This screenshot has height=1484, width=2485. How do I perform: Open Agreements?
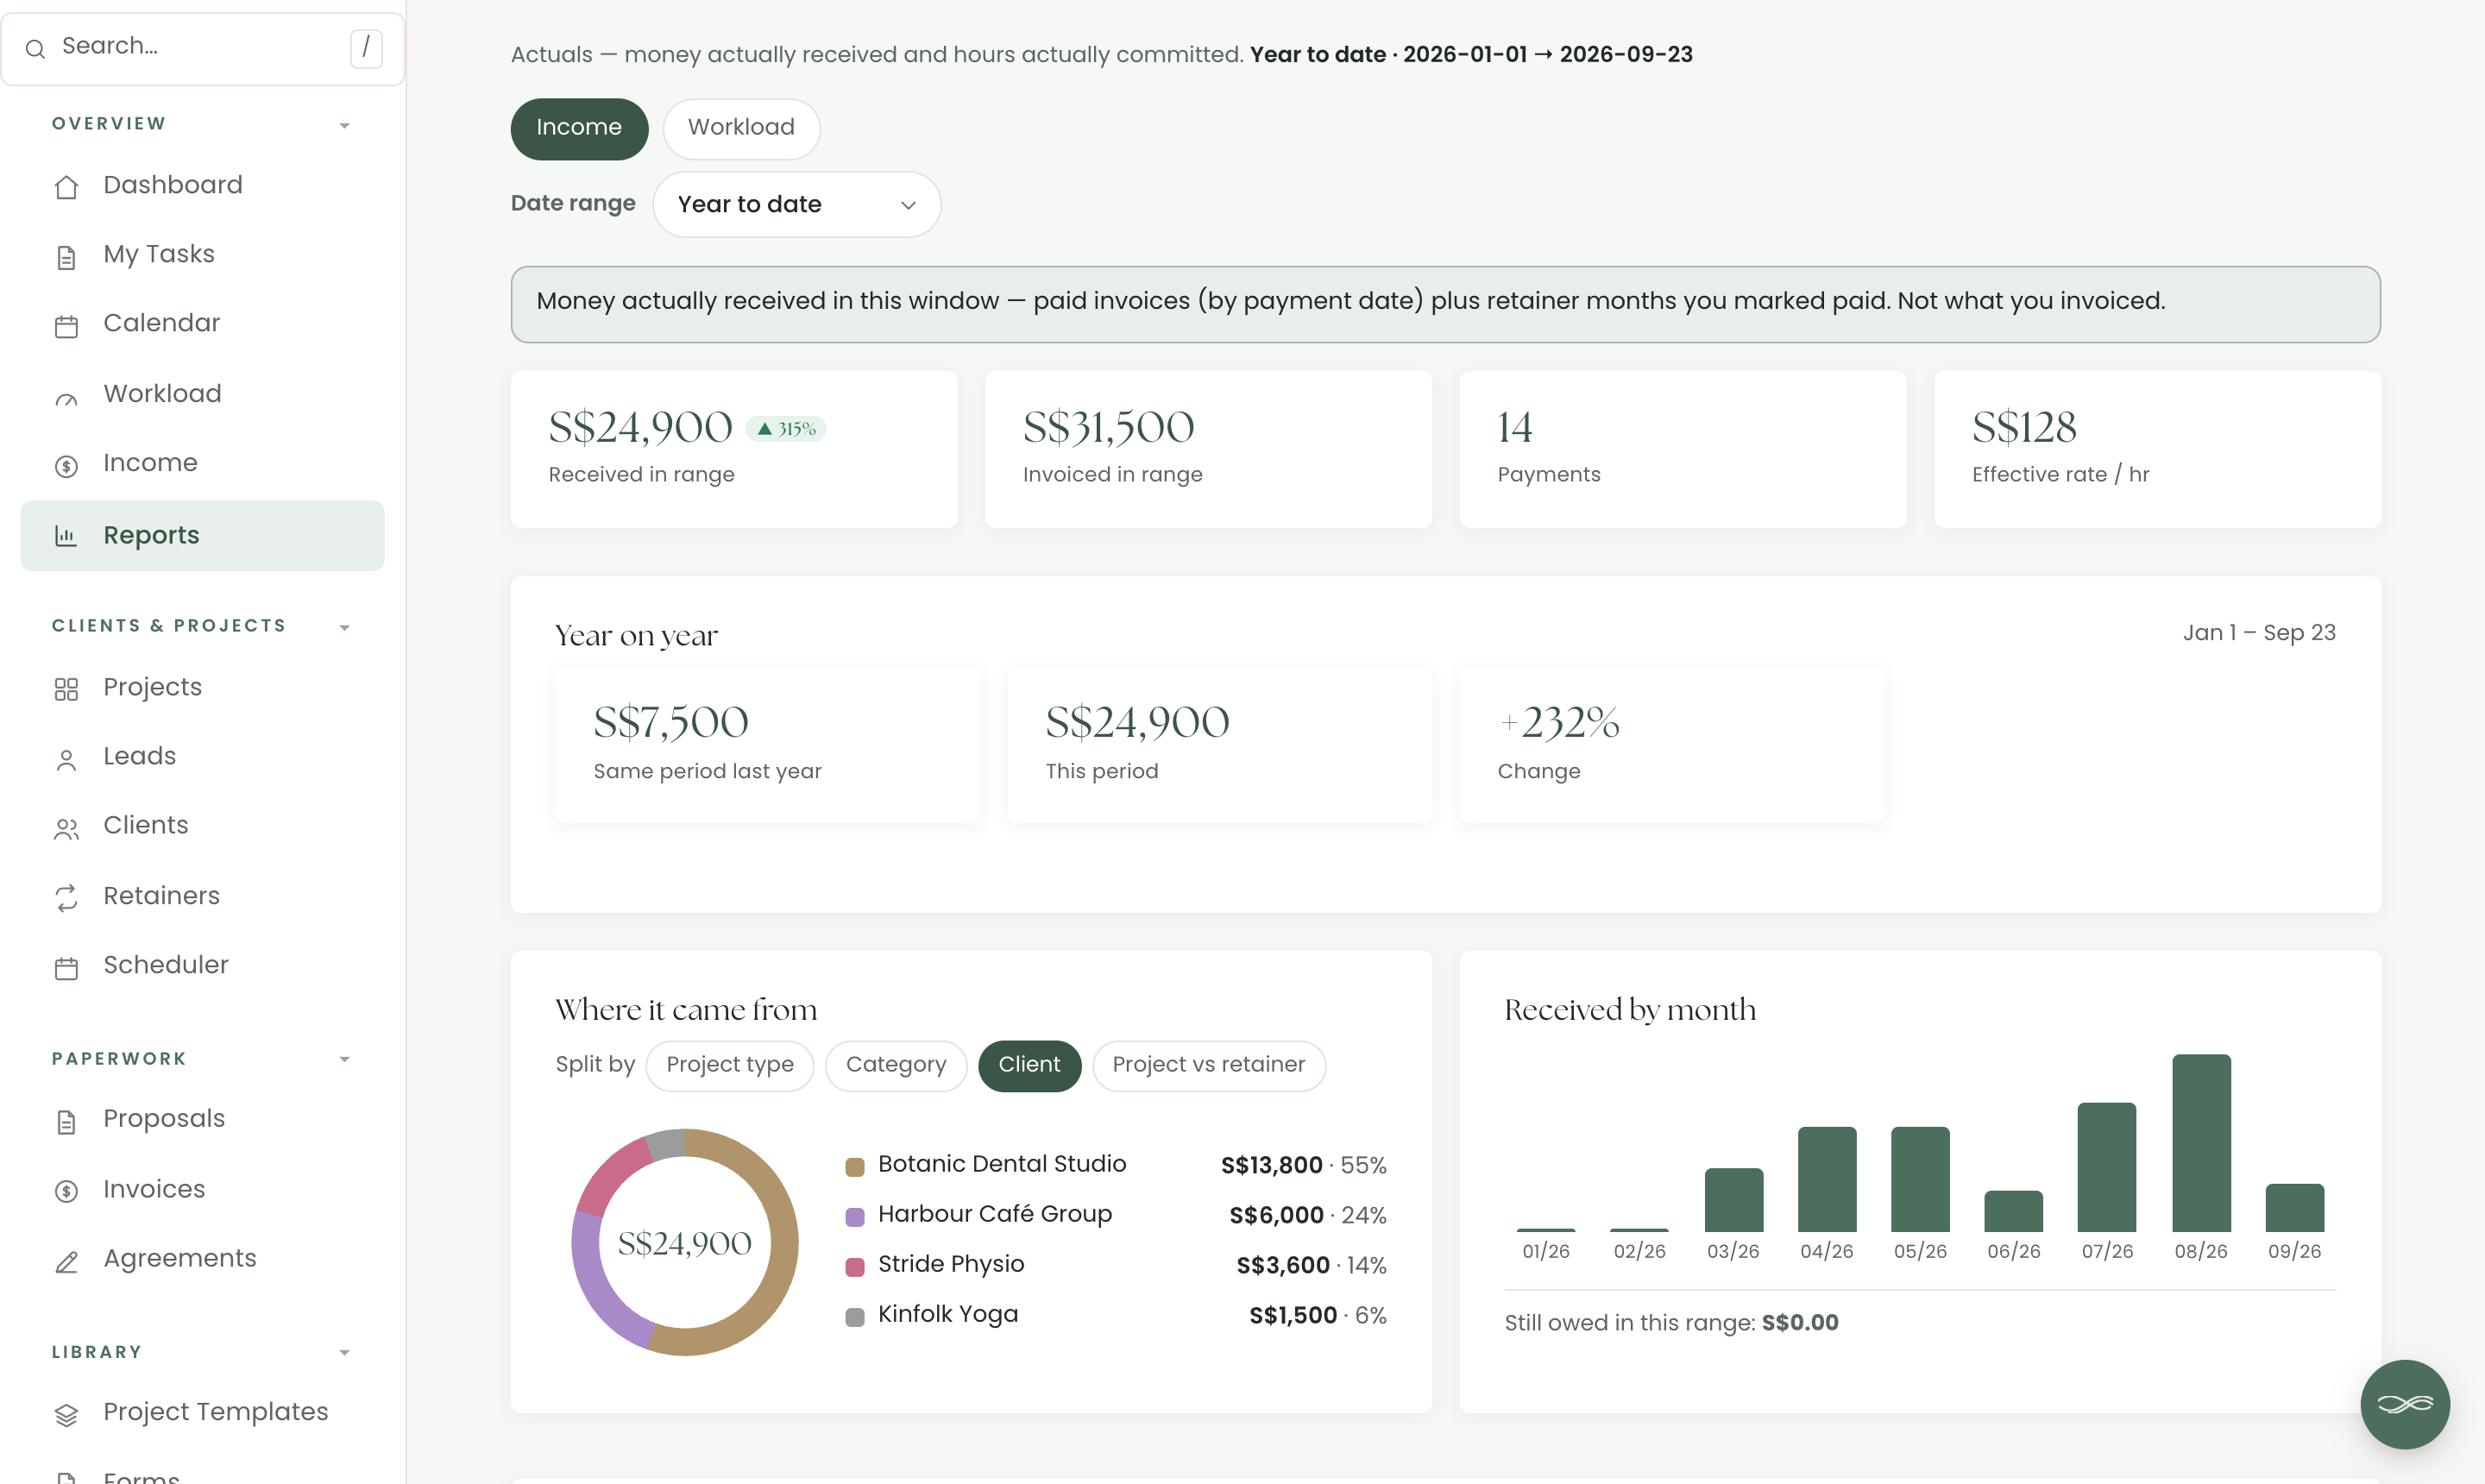[202, 1259]
